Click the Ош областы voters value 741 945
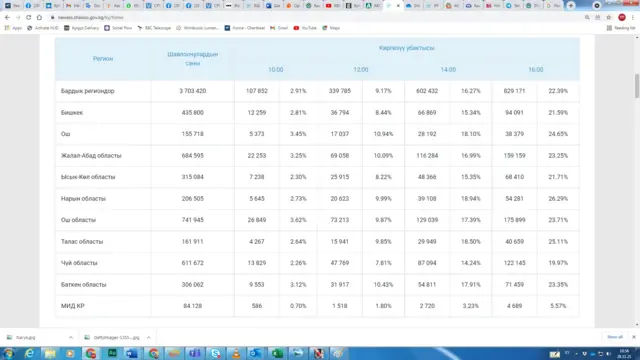The height and width of the screenshot is (360, 640). 193,220
